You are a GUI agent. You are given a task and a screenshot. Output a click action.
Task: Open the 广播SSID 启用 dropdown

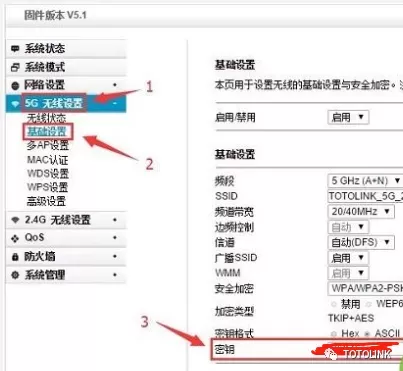[348, 258]
